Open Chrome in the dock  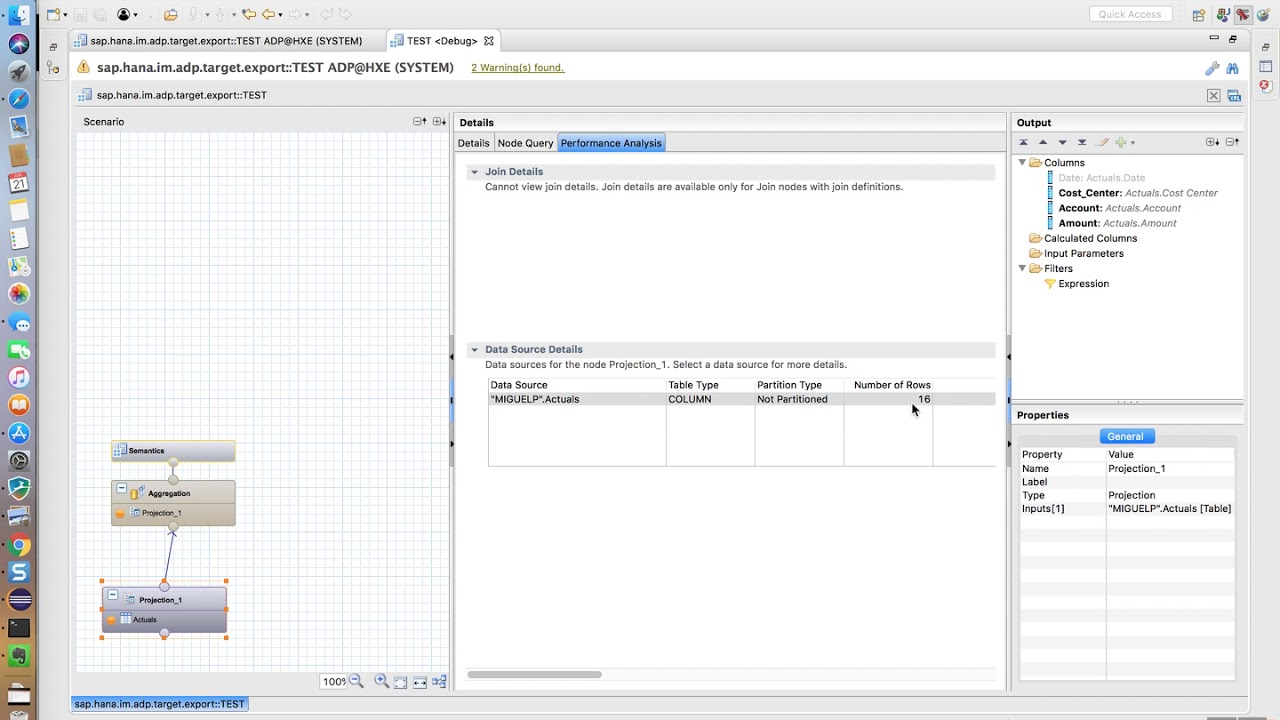point(18,546)
